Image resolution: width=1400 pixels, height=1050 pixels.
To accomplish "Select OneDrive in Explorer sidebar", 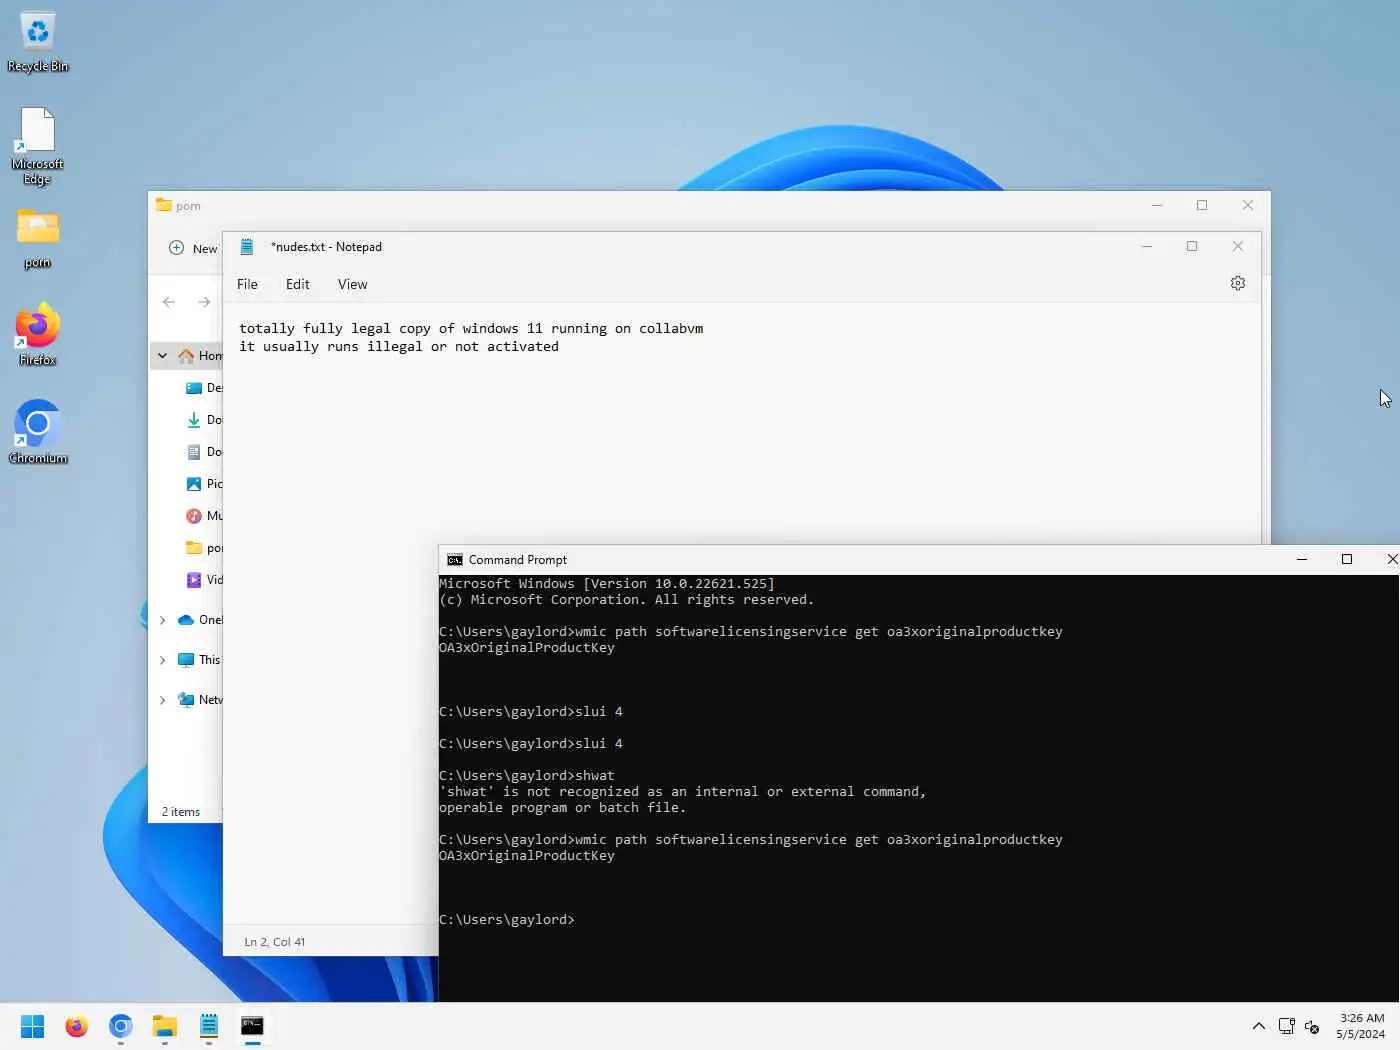I will (199, 620).
